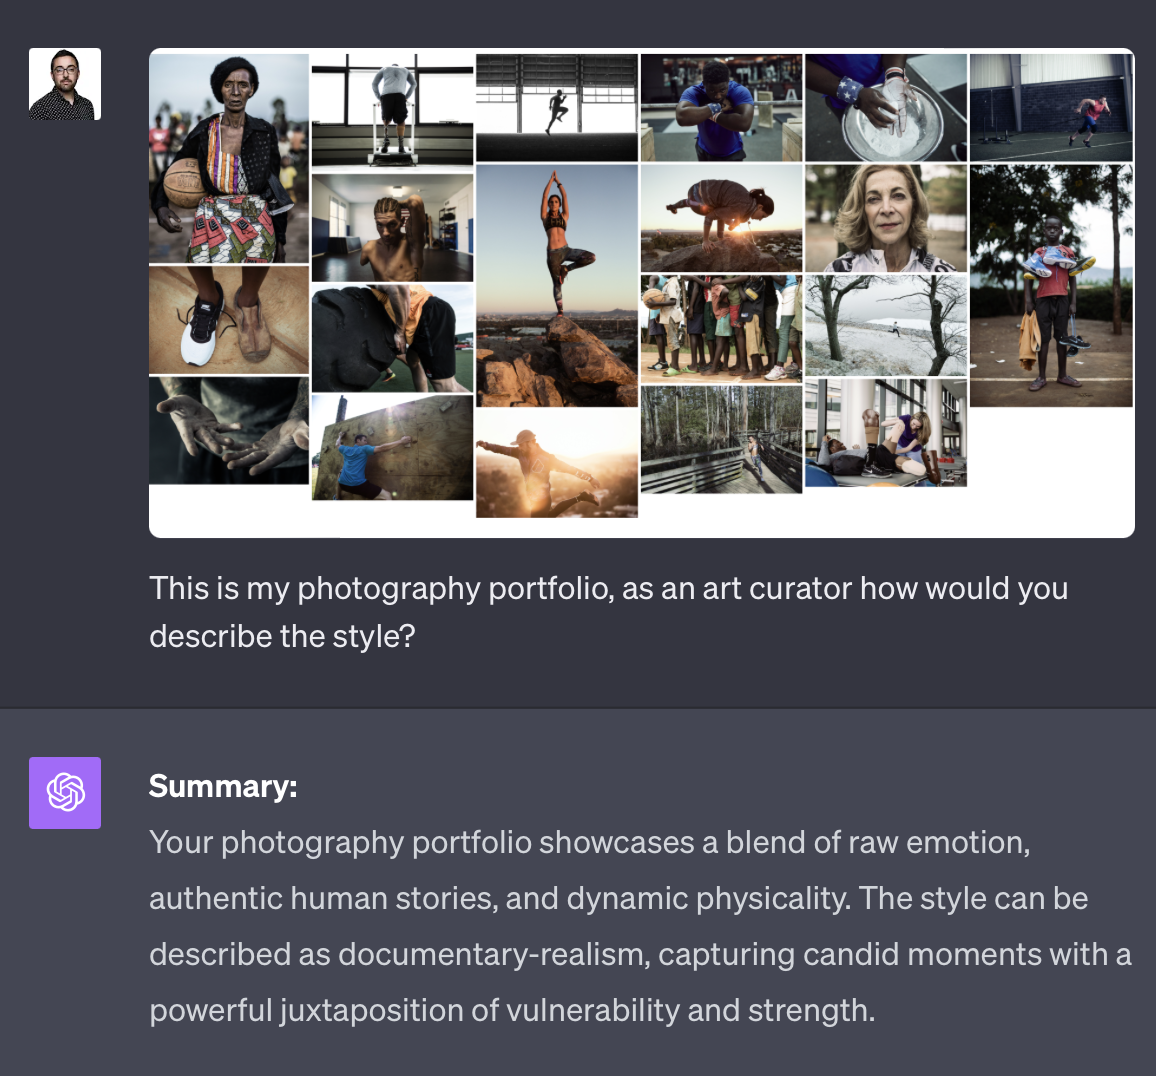
Task: Open the snowy trees runner photo
Action: pyautogui.click(x=885, y=326)
